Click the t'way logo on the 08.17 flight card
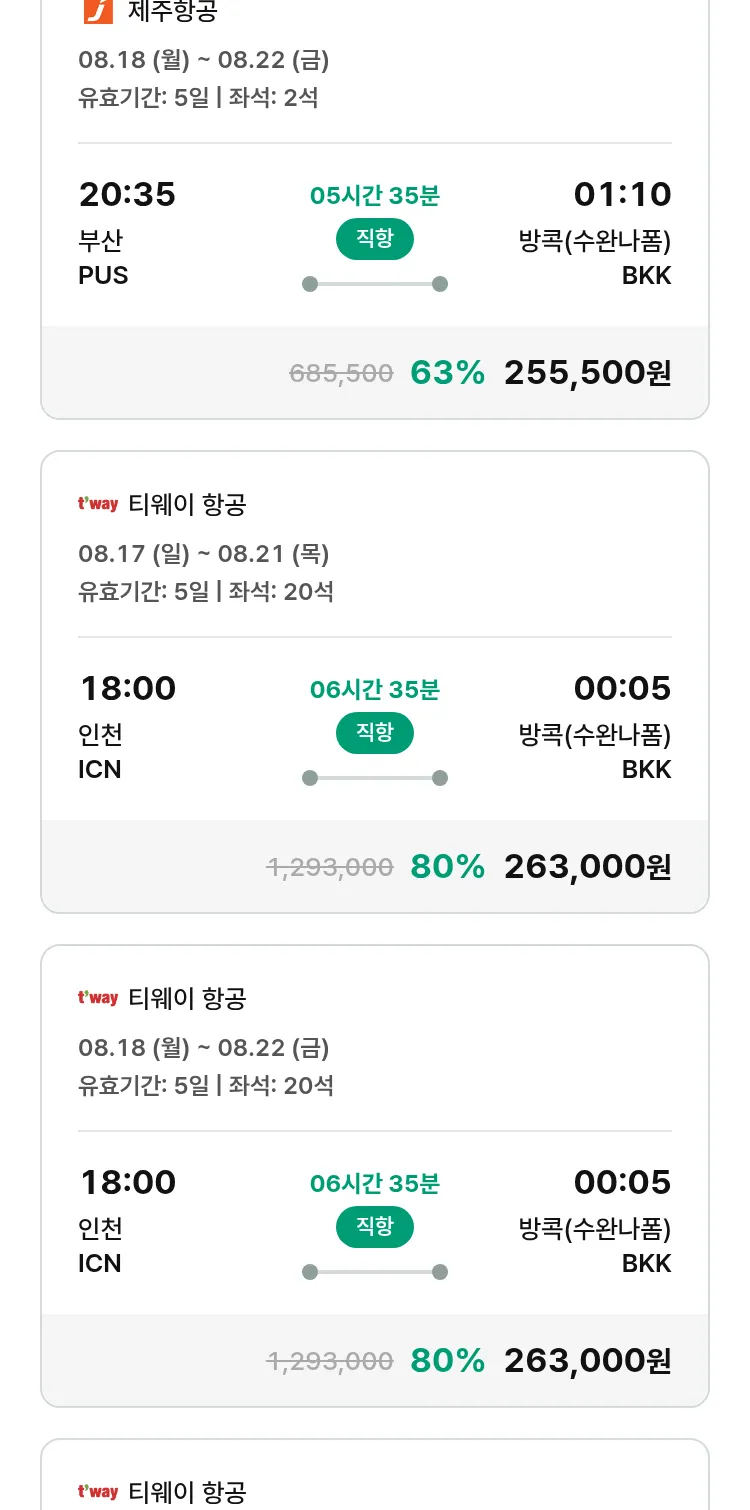 (x=98, y=504)
